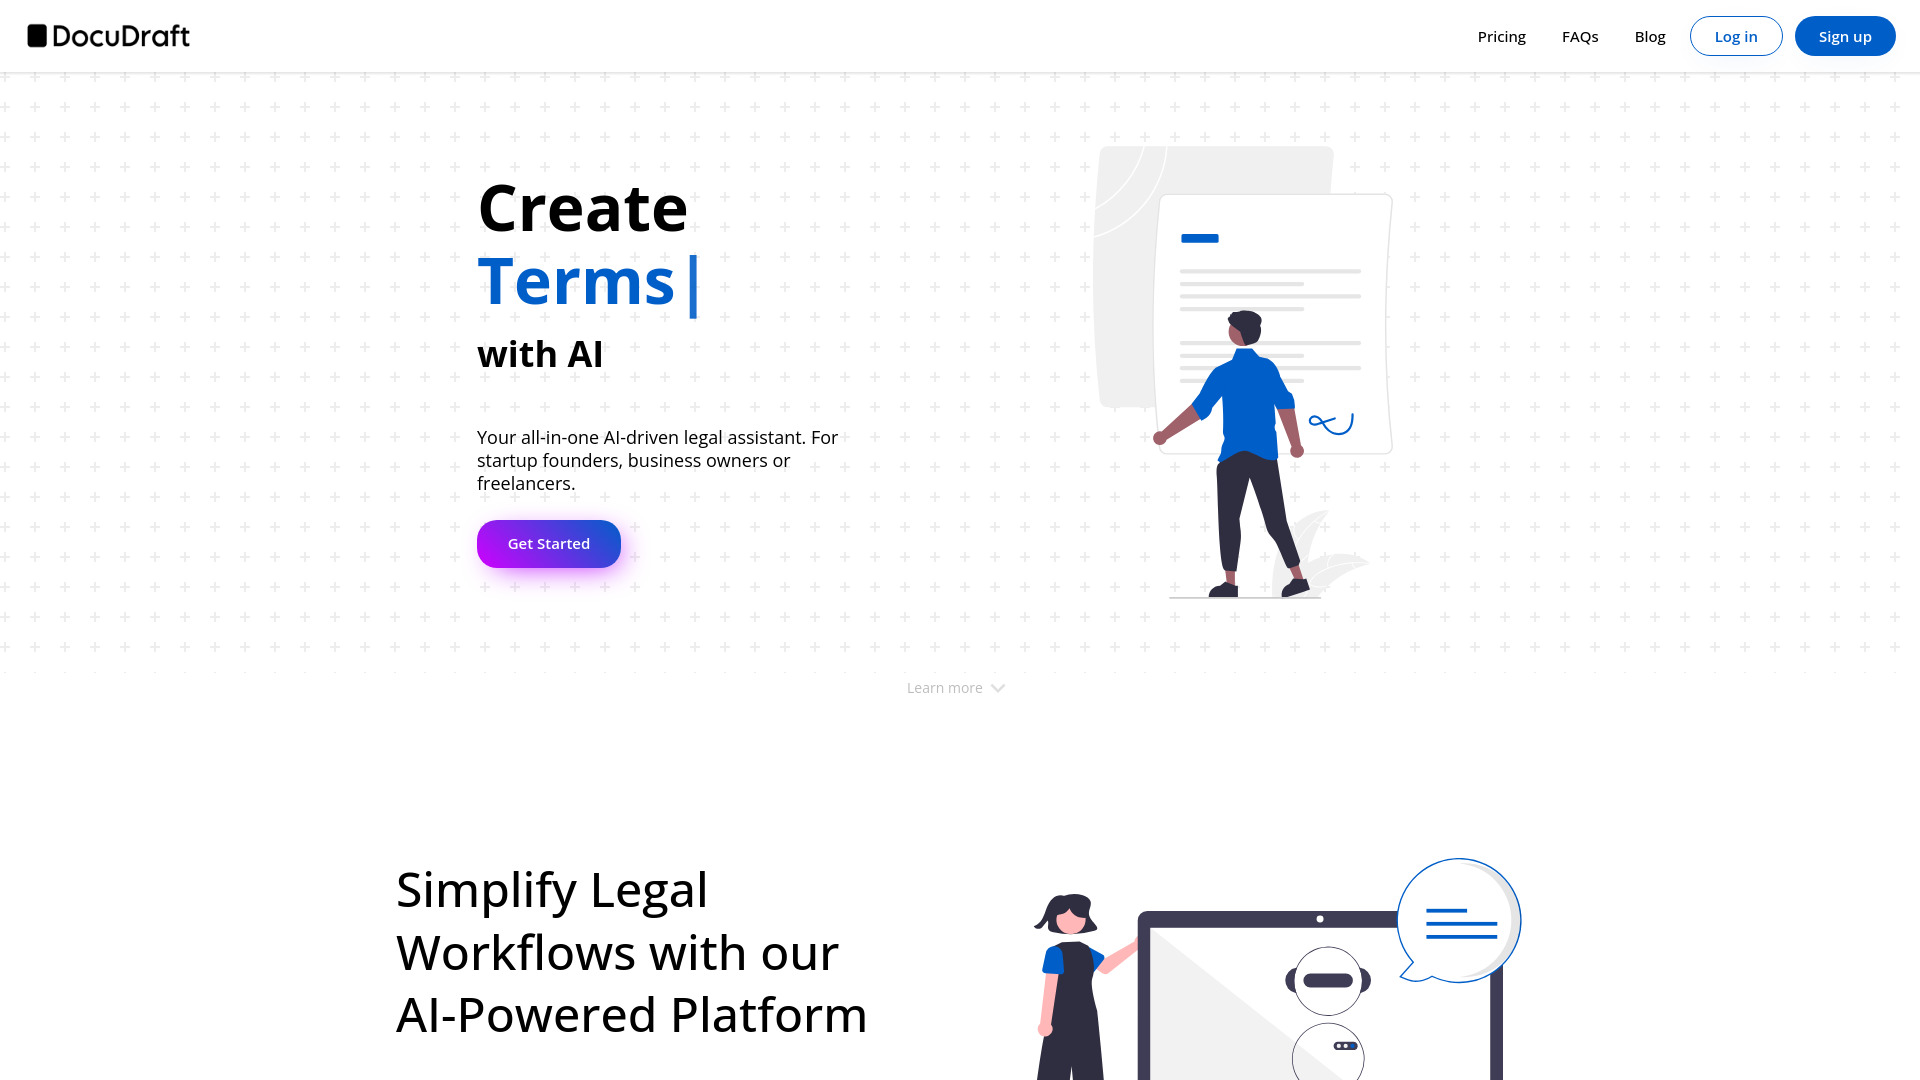The height and width of the screenshot is (1080, 1920).
Task: Click the robot/AI assistant icon
Action: pyautogui.click(x=1327, y=978)
